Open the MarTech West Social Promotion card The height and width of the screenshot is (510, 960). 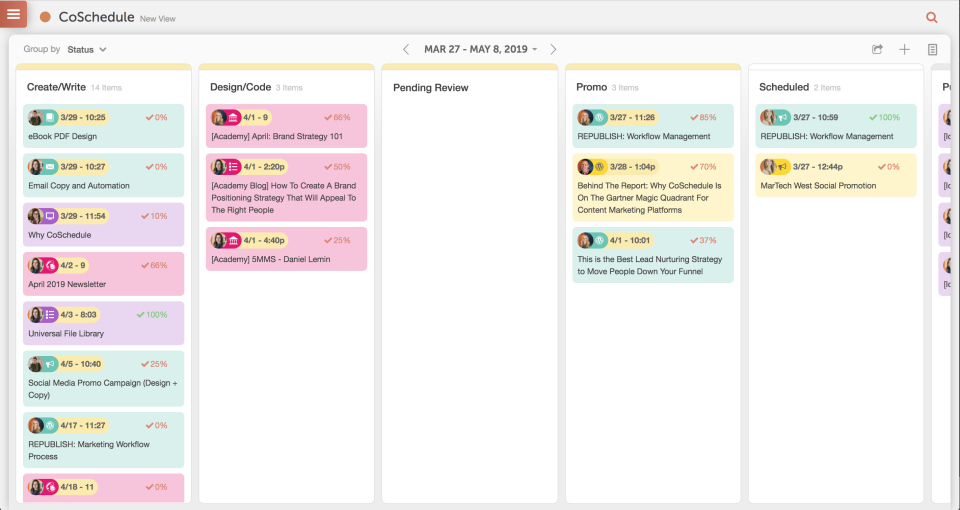[x=836, y=175]
